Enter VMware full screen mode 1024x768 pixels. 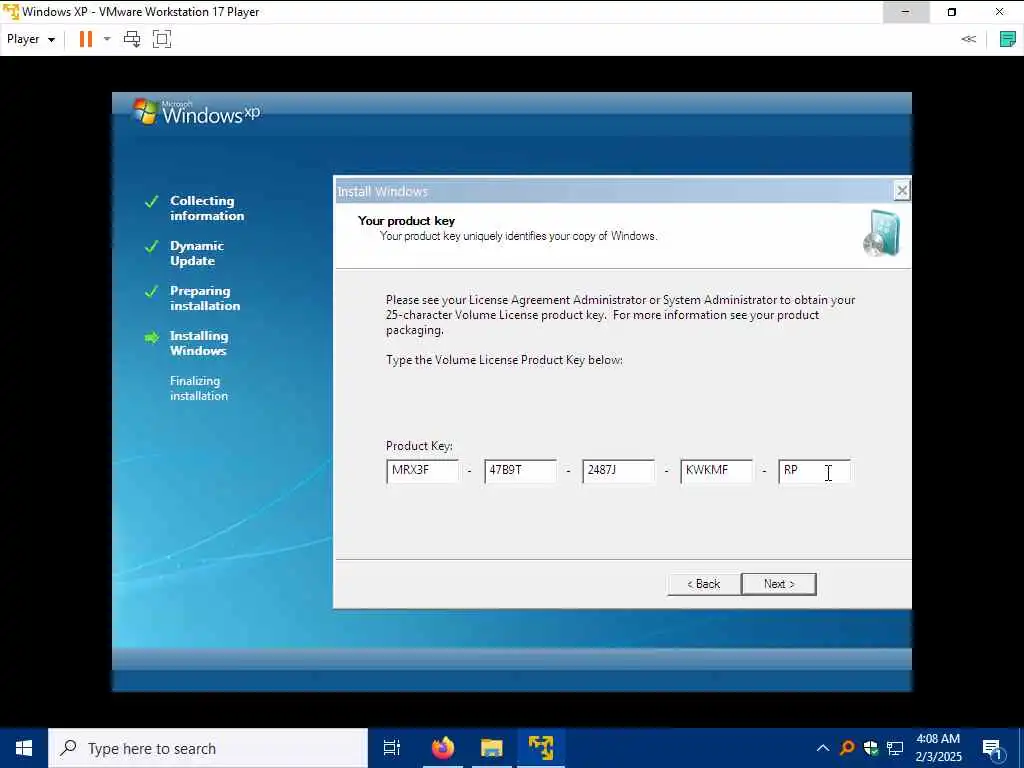coord(162,39)
